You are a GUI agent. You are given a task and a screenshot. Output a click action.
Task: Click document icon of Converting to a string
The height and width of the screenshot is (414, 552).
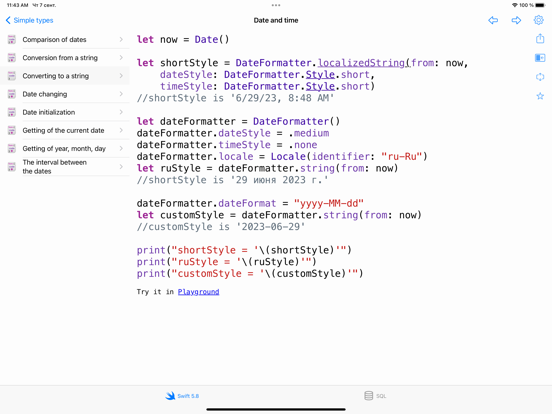[x=12, y=76]
